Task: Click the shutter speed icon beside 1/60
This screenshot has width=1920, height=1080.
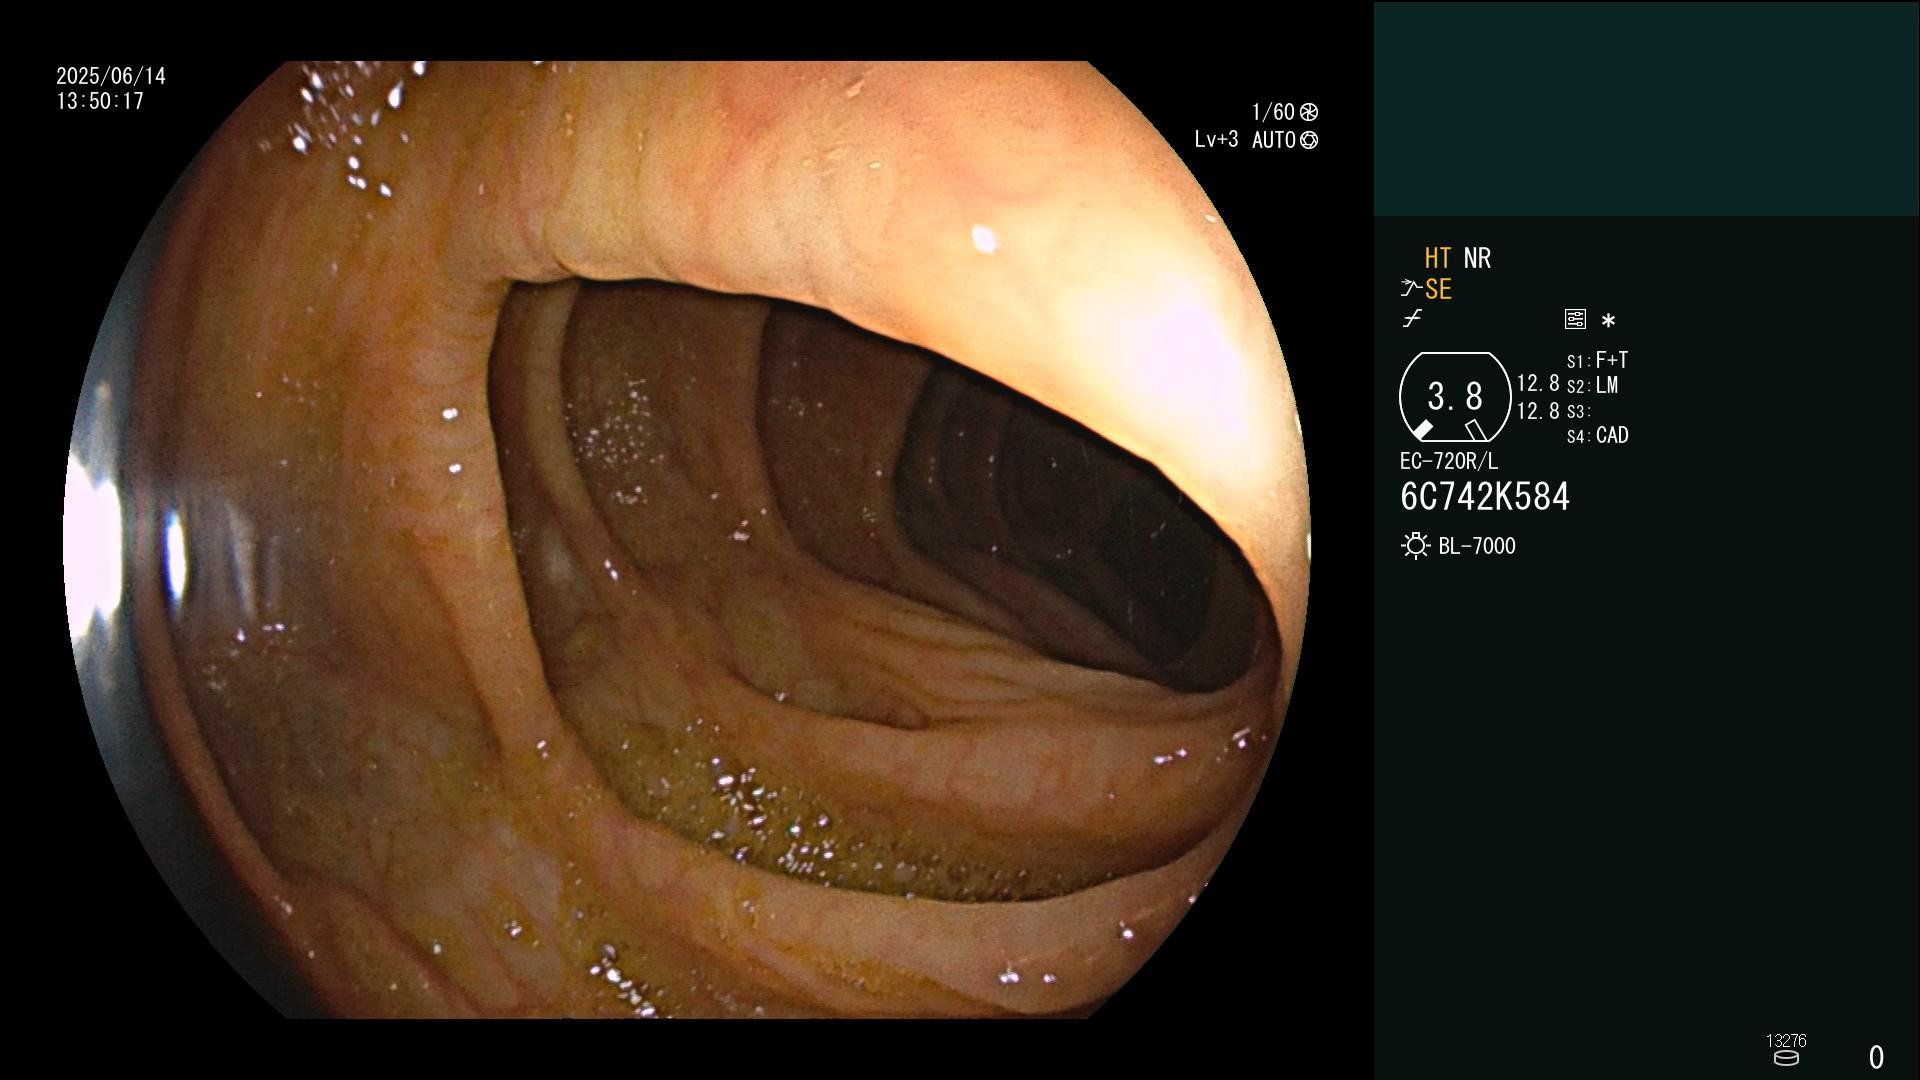Action: pos(1309,112)
